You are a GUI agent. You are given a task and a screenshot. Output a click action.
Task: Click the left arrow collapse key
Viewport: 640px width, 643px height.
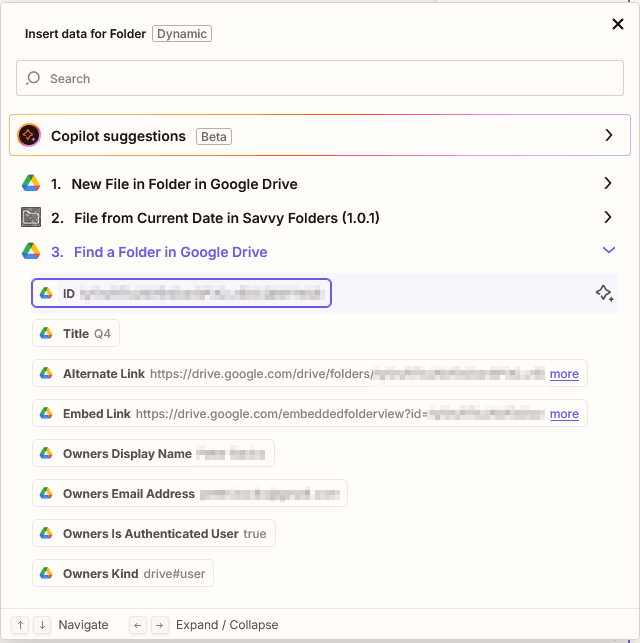coord(138,625)
